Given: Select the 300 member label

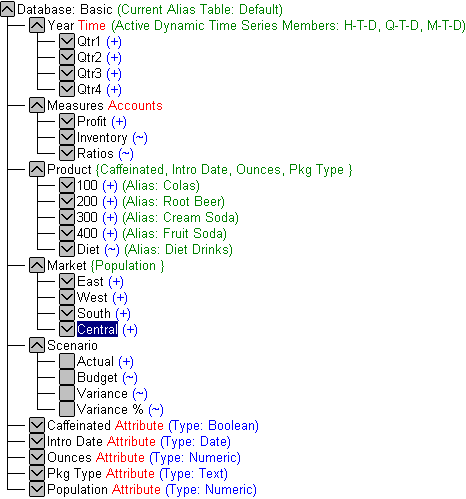Looking at the screenshot, I should coord(87,217).
